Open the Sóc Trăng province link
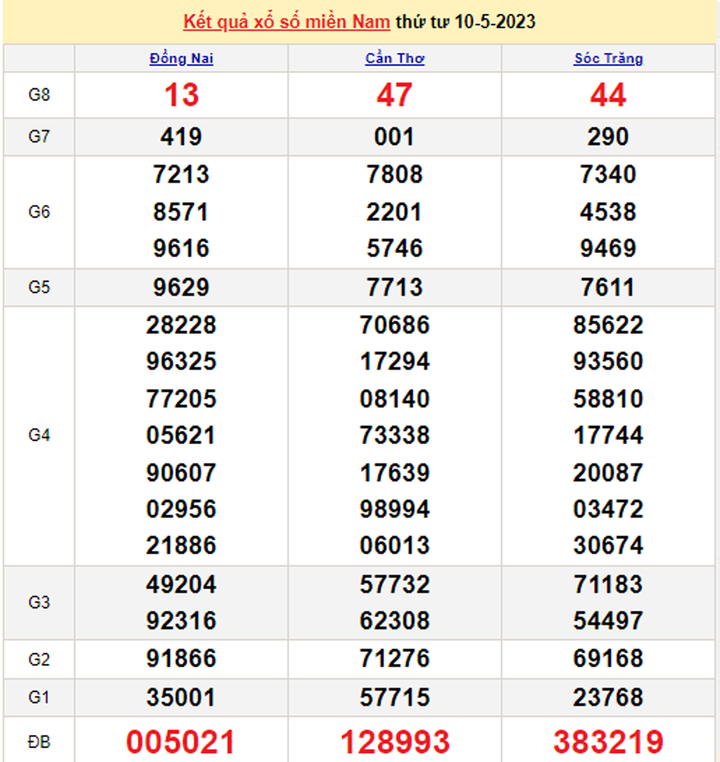 [x=608, y=59]
